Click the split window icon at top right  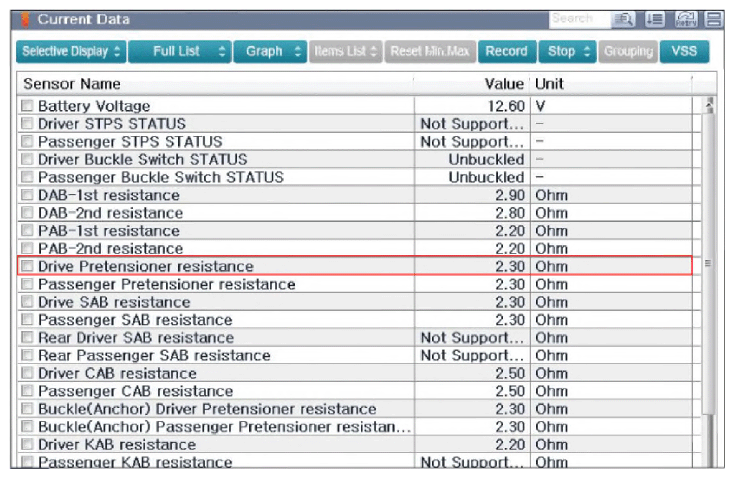[x=714, y=19]
